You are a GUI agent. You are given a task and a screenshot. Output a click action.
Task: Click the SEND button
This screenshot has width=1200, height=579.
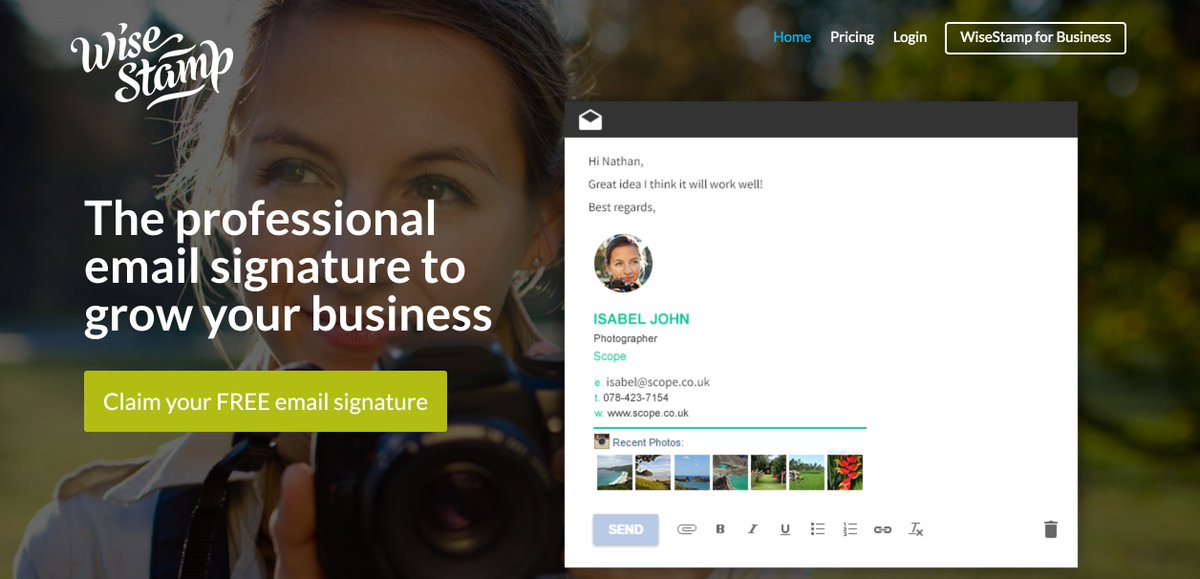tap(626, 529)
